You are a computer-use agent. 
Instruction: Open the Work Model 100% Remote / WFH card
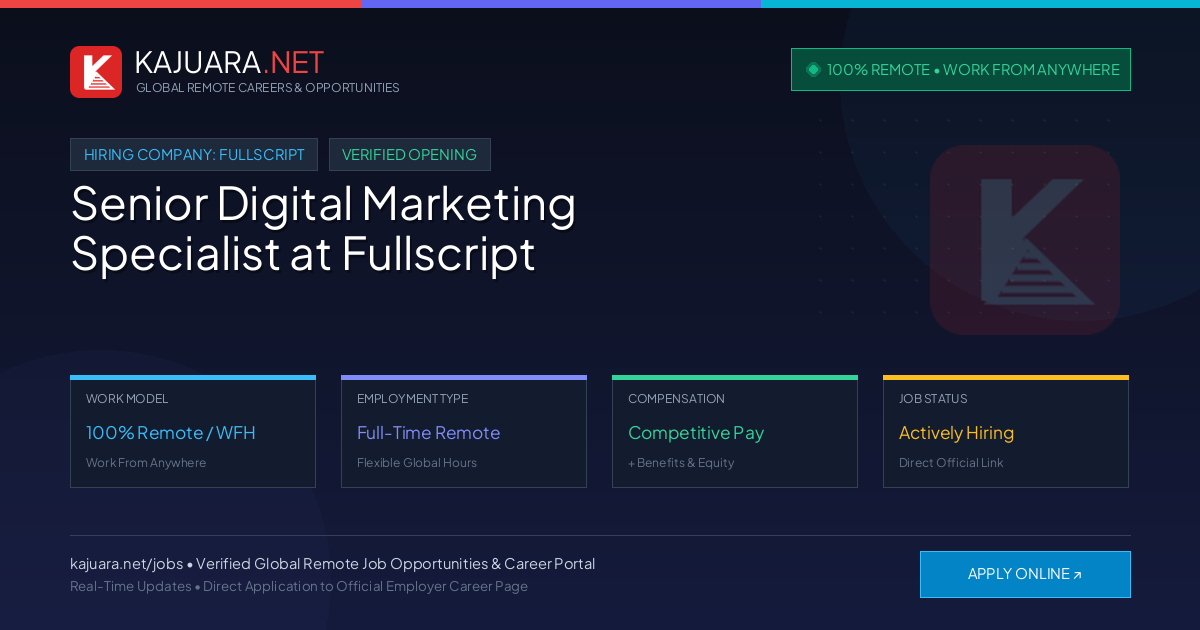193,432
